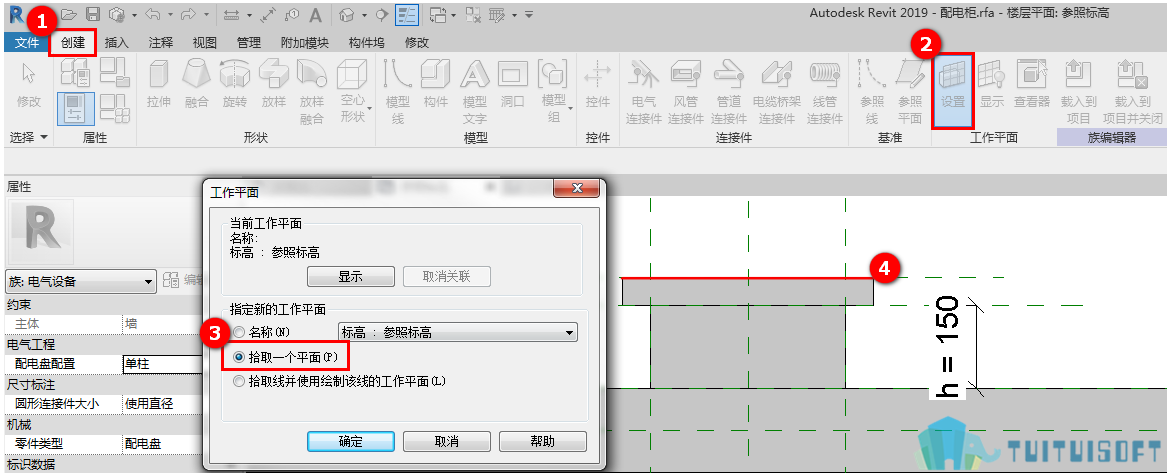Click 取消 in the 工作平面 dialog
Screen dimensions: 1171x476
point(447,441)
